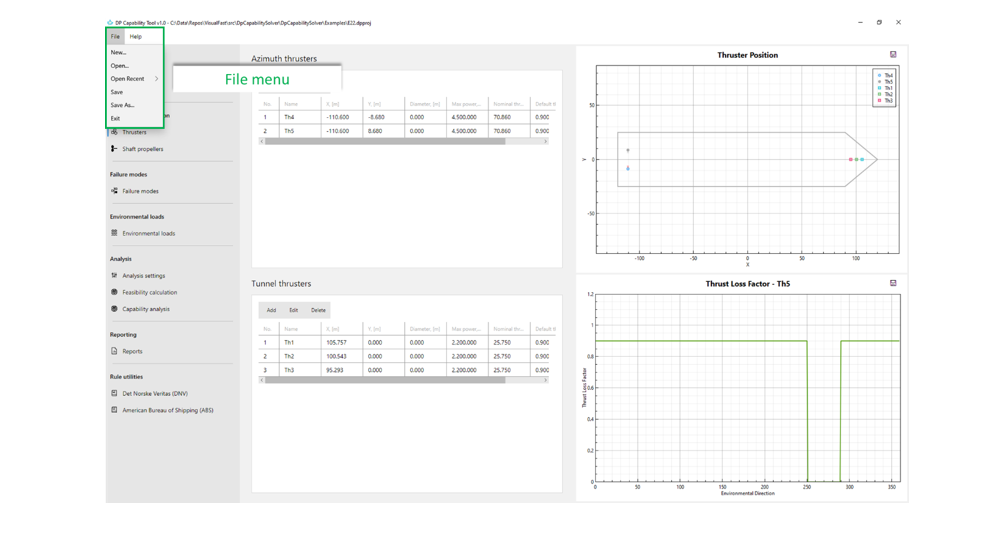Select the Th4 row name cell
1006x540 pixels.
(300, 117)
